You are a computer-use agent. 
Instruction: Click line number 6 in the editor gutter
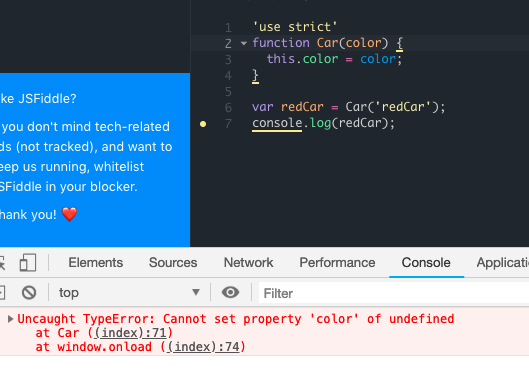point(228,107)
